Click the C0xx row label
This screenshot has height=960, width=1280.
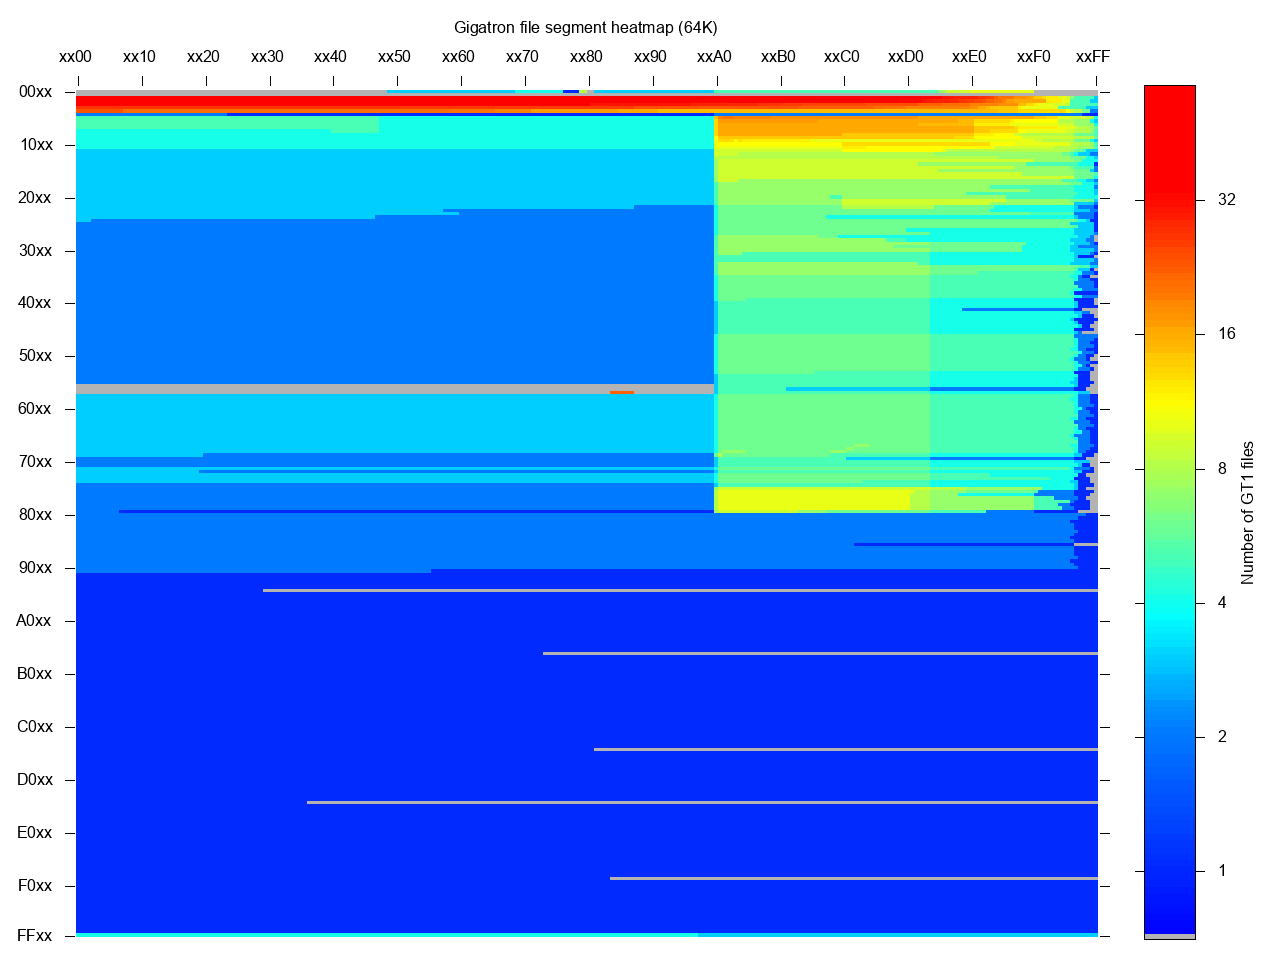click(x=34, y=727)
